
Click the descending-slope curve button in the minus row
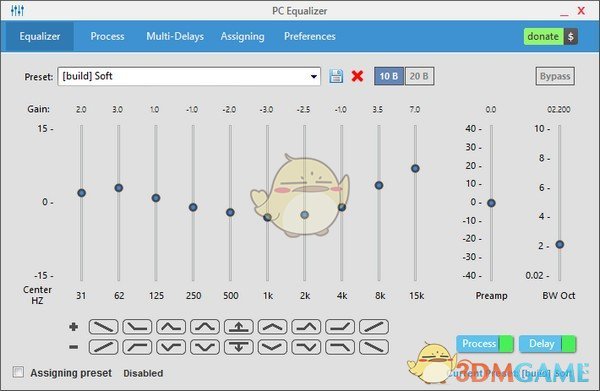tap(374, 347)
